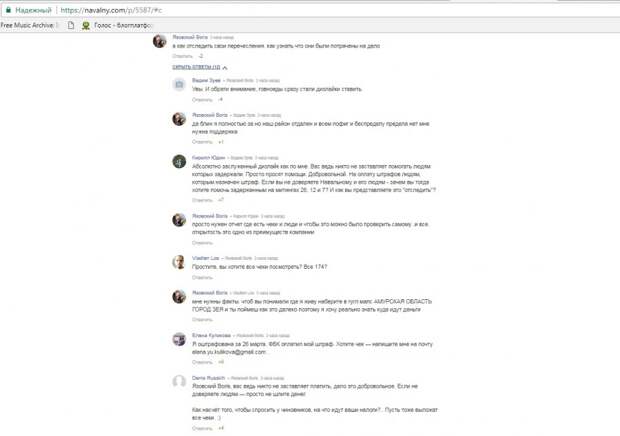Click the green secure padlock icon

(8, 10)
